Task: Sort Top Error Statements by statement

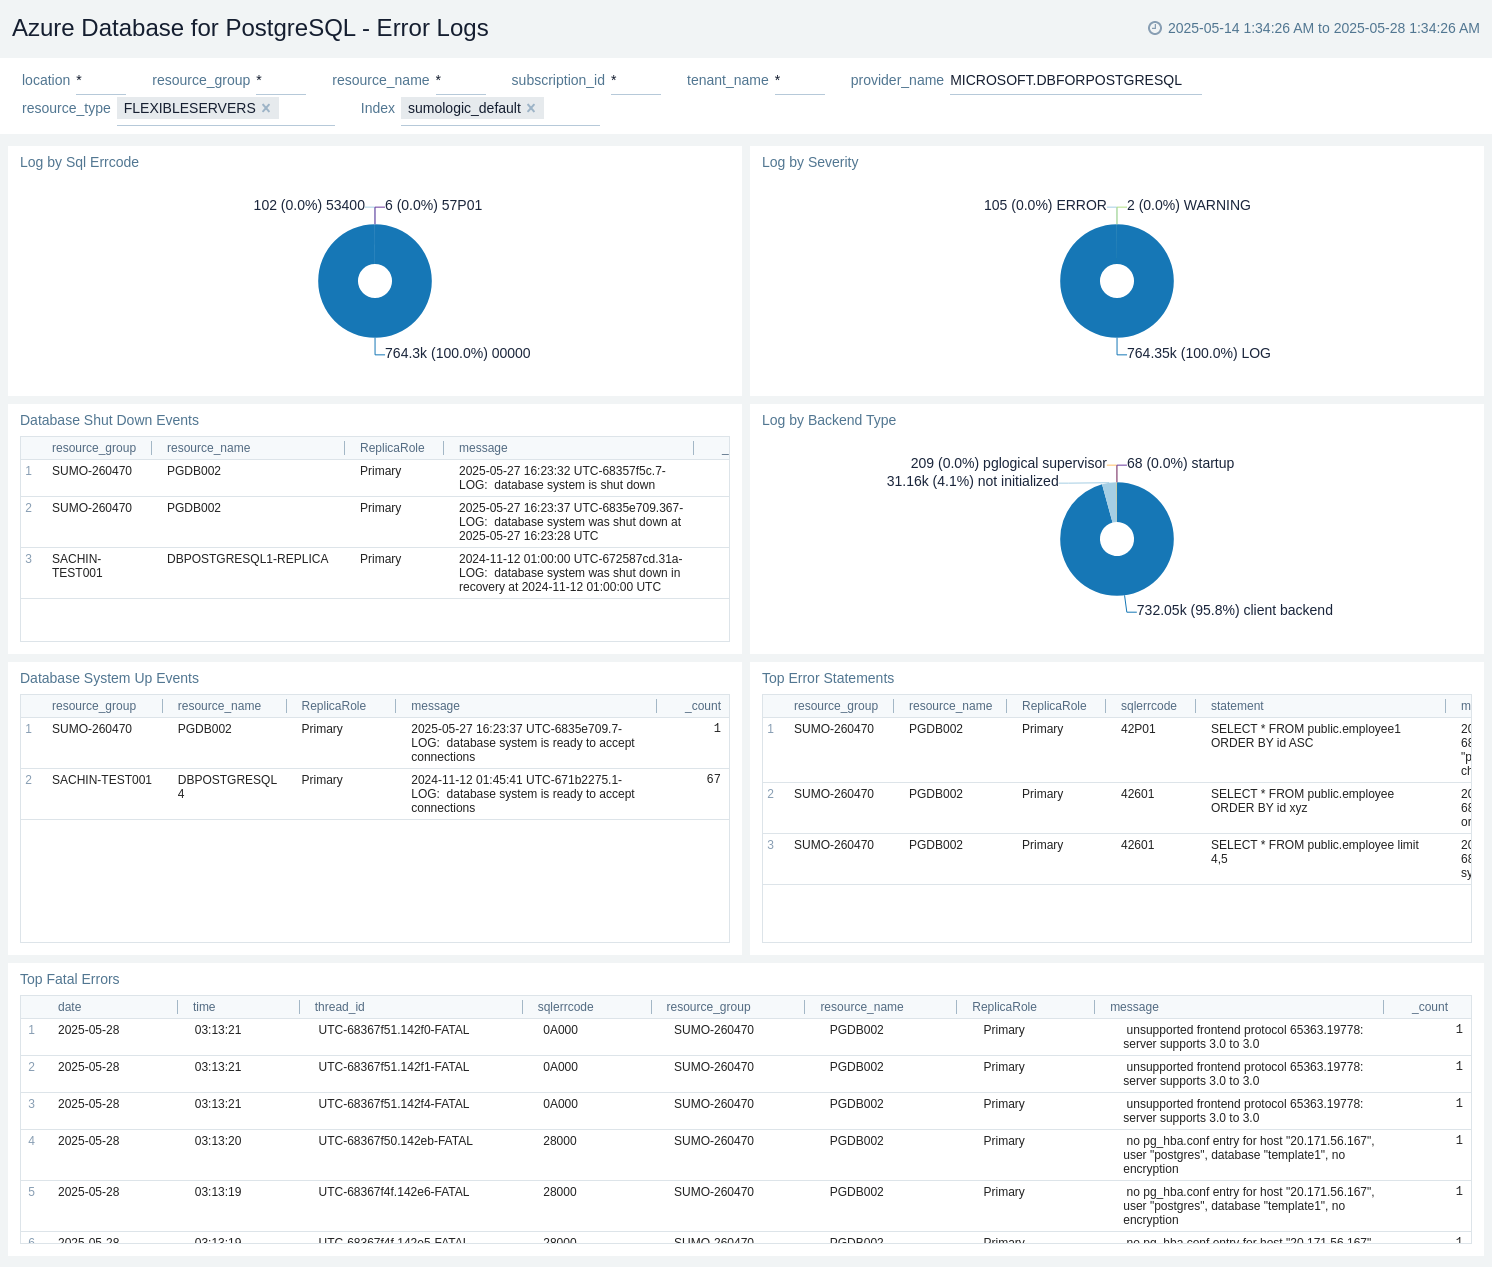Action: click(x=1237, y=706)
